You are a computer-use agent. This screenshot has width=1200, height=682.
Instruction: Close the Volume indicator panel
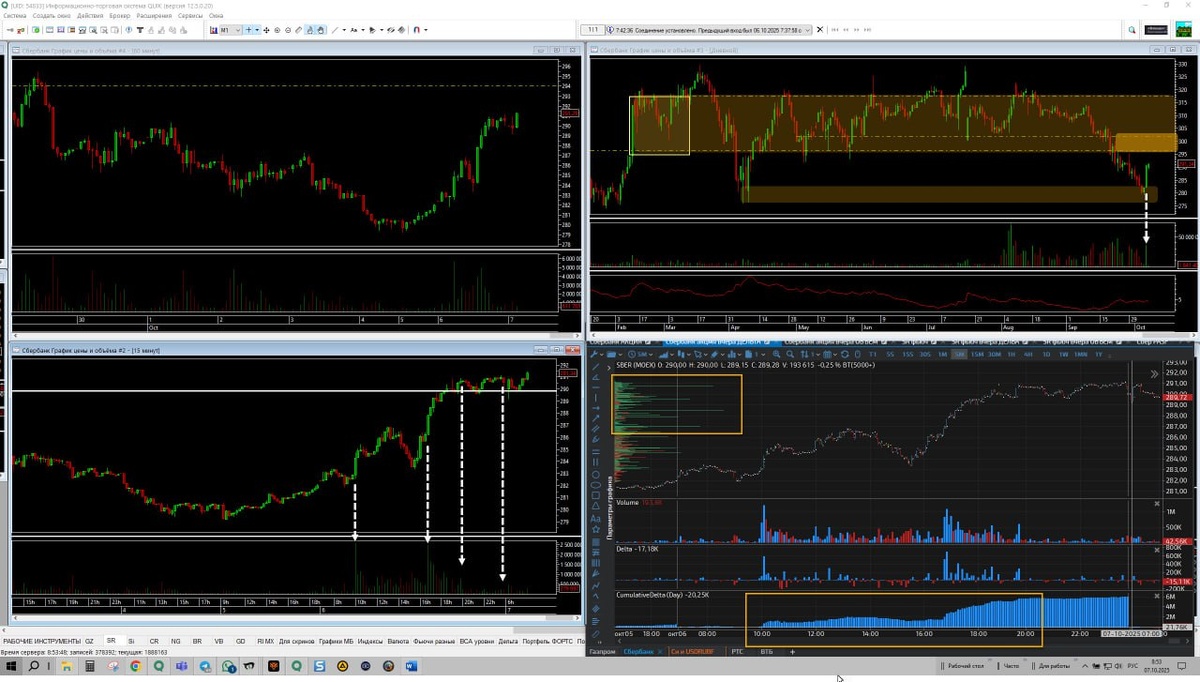tap(1157, 503)
